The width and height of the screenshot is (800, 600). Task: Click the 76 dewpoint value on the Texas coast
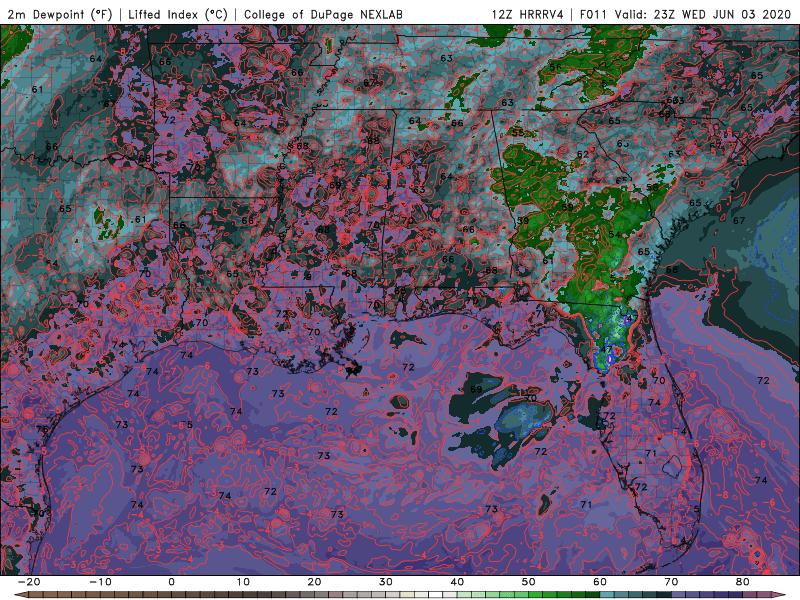(x=42, y=429)
